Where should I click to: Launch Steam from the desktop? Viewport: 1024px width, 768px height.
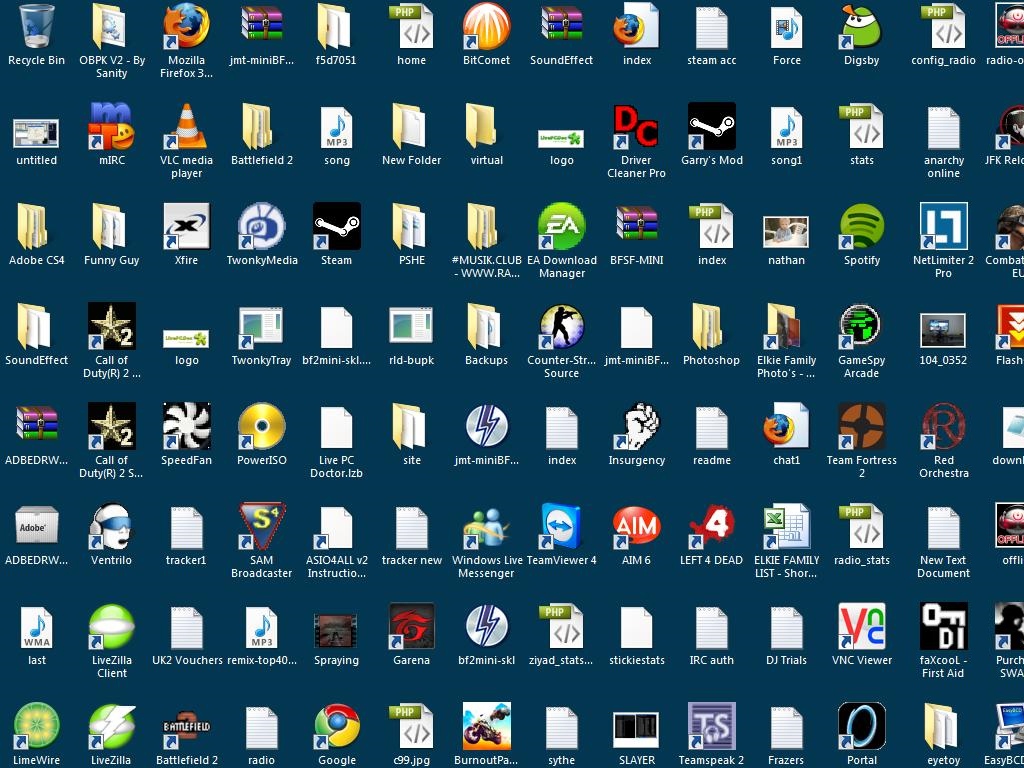point(336,226)
